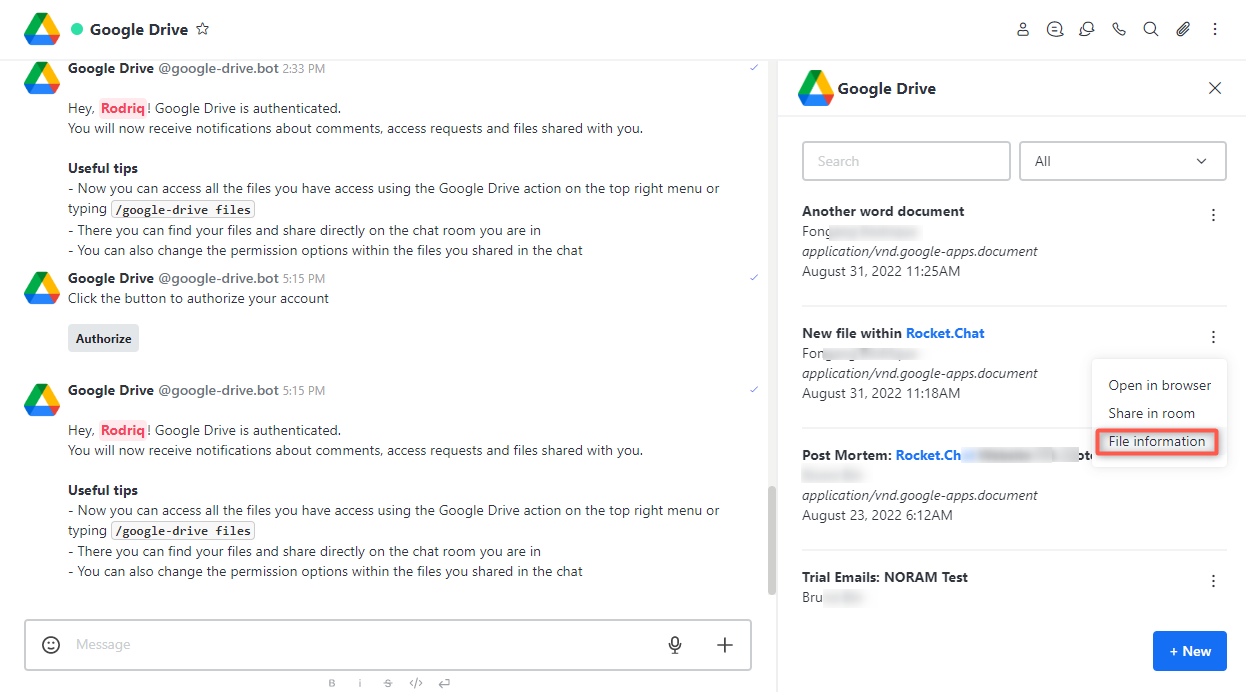The image size is (1246, 692).
Task: Open the composer plus attachment menu
Action: click(725, 645)
